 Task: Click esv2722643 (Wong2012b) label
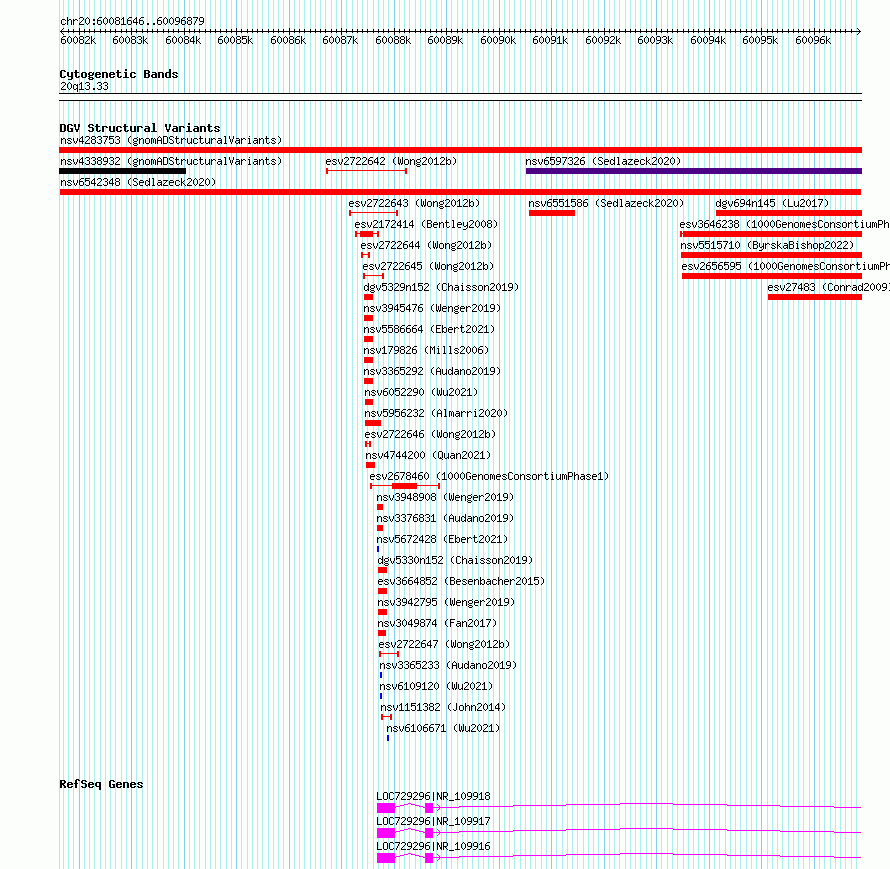coord(414,203)
